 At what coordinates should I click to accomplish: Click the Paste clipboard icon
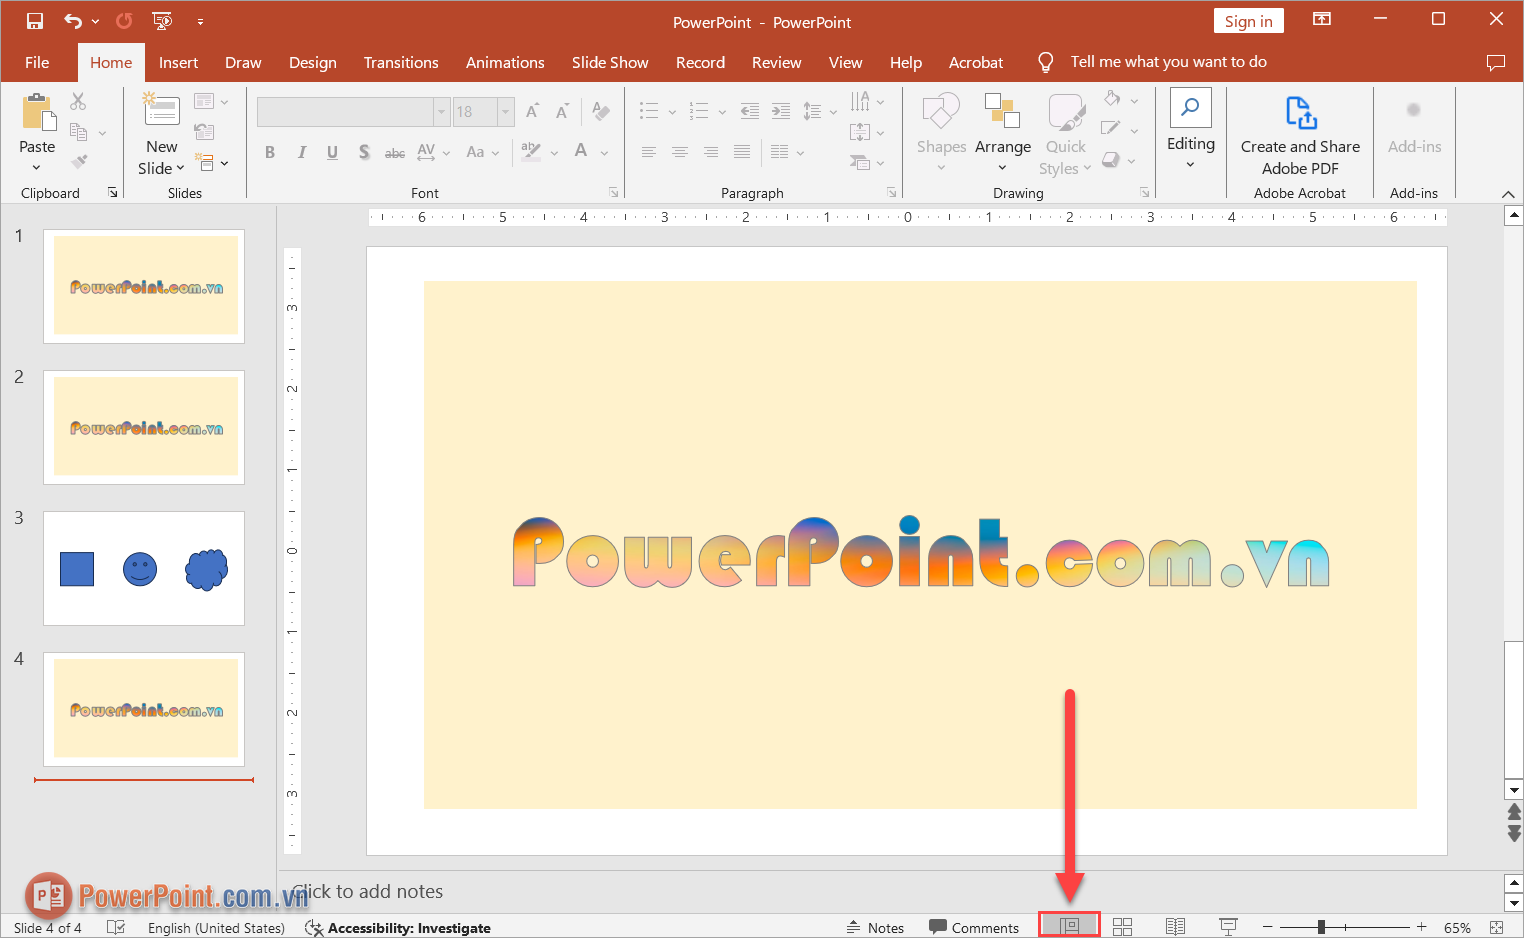[38, 112]
